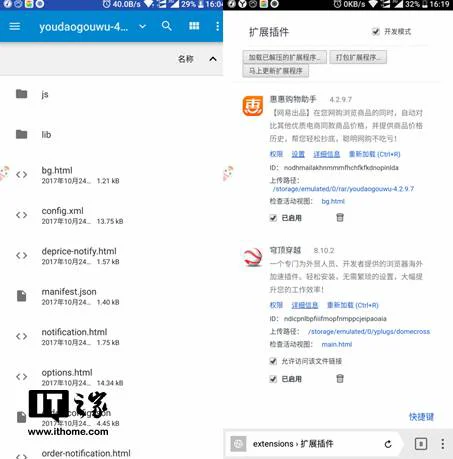Inspect bg.html active view link
Viewport: 453px width, 459px height.
pyautogui.click(x=333, y=201)
